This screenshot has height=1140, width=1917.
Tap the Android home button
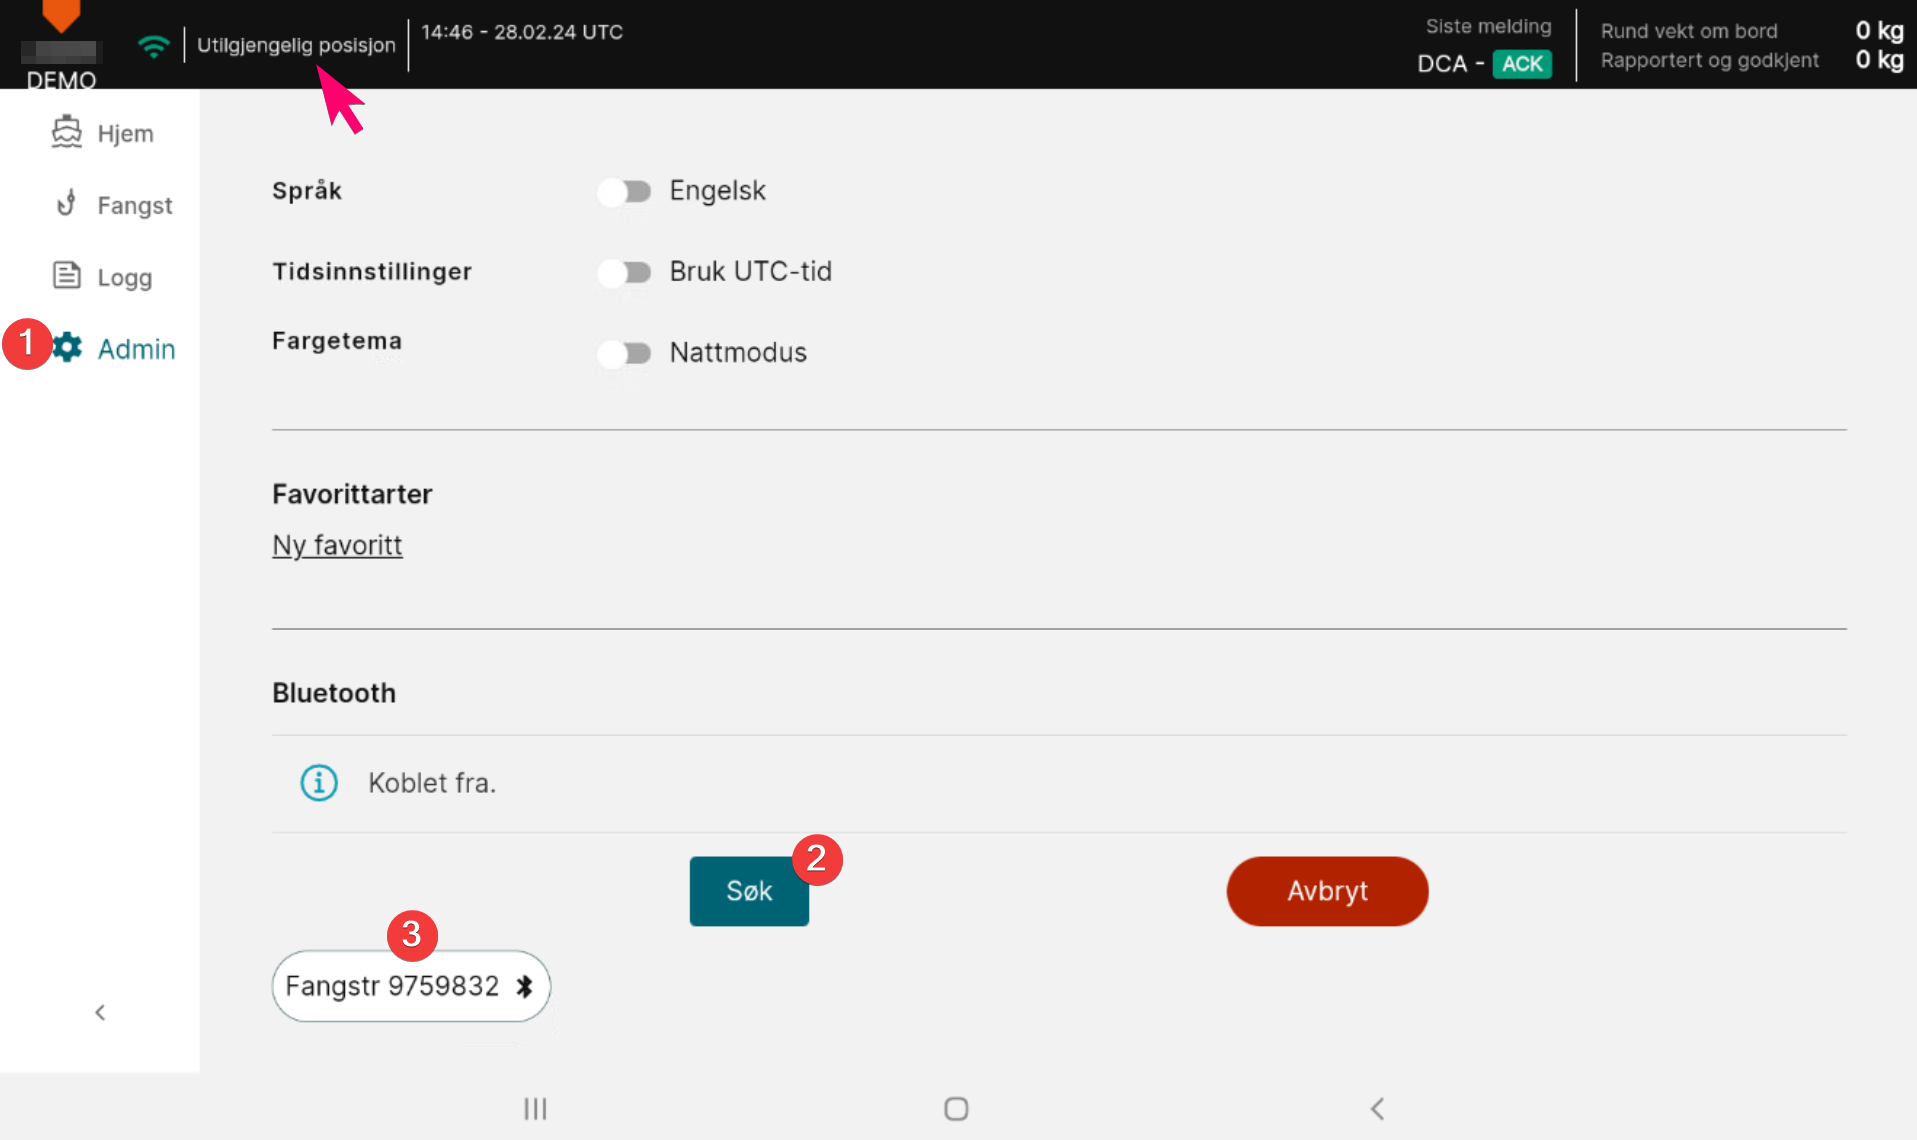[x=956, y=1108]
